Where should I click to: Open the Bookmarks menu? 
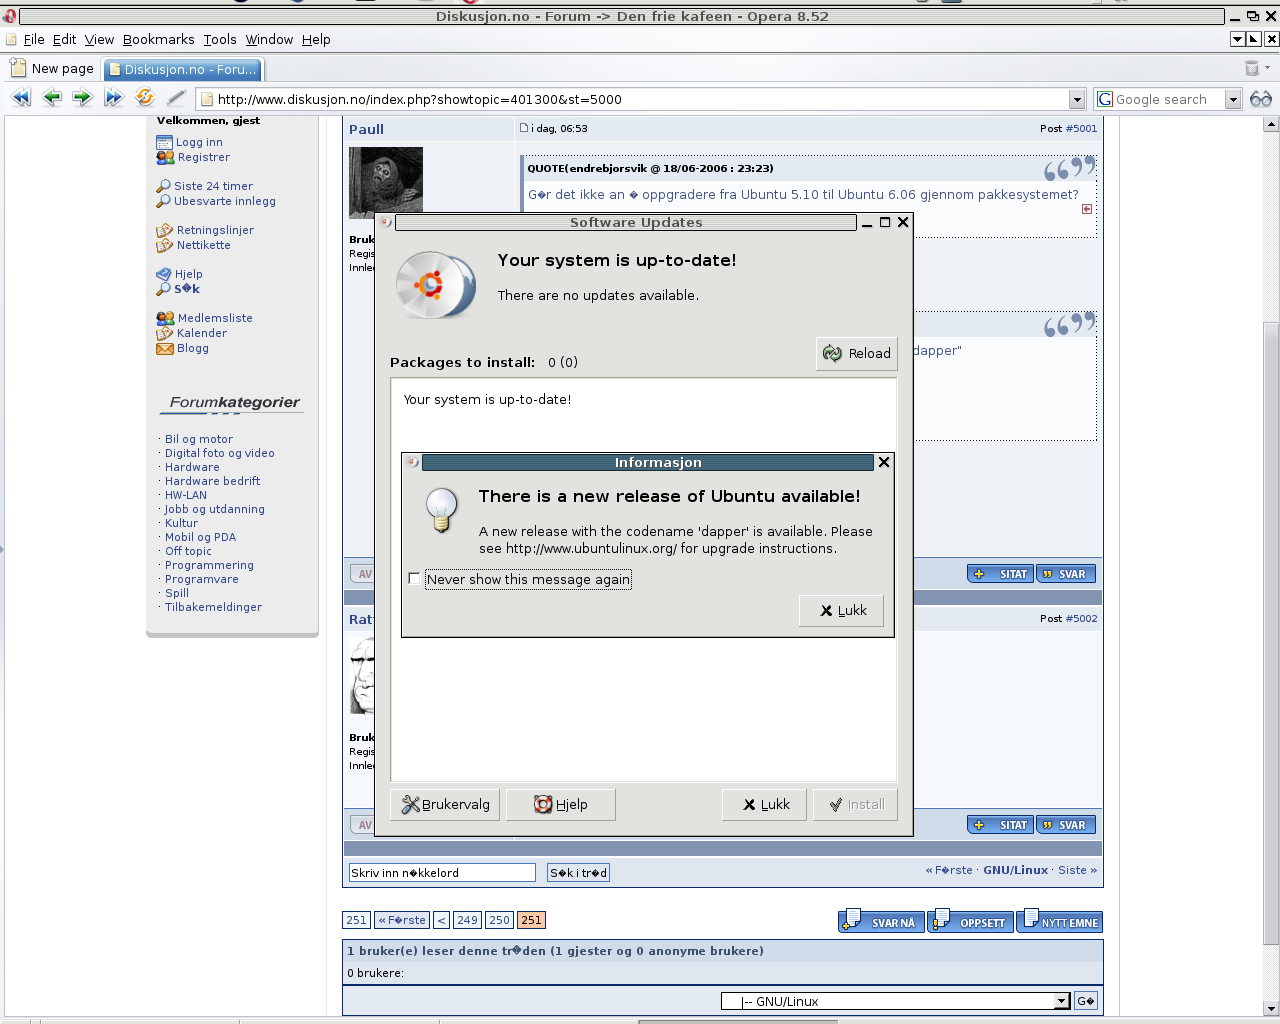pyautogui.click(x=159, y=39)
